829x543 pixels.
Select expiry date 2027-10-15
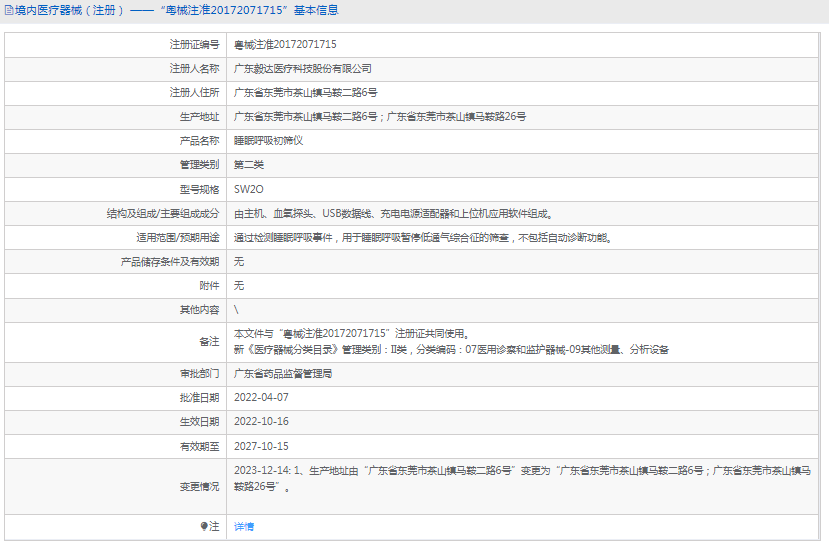click(261, 446)
